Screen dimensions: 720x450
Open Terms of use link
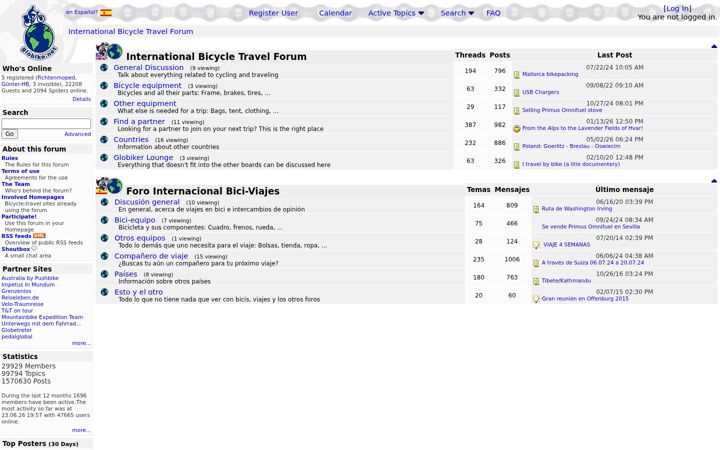(20, 171)
